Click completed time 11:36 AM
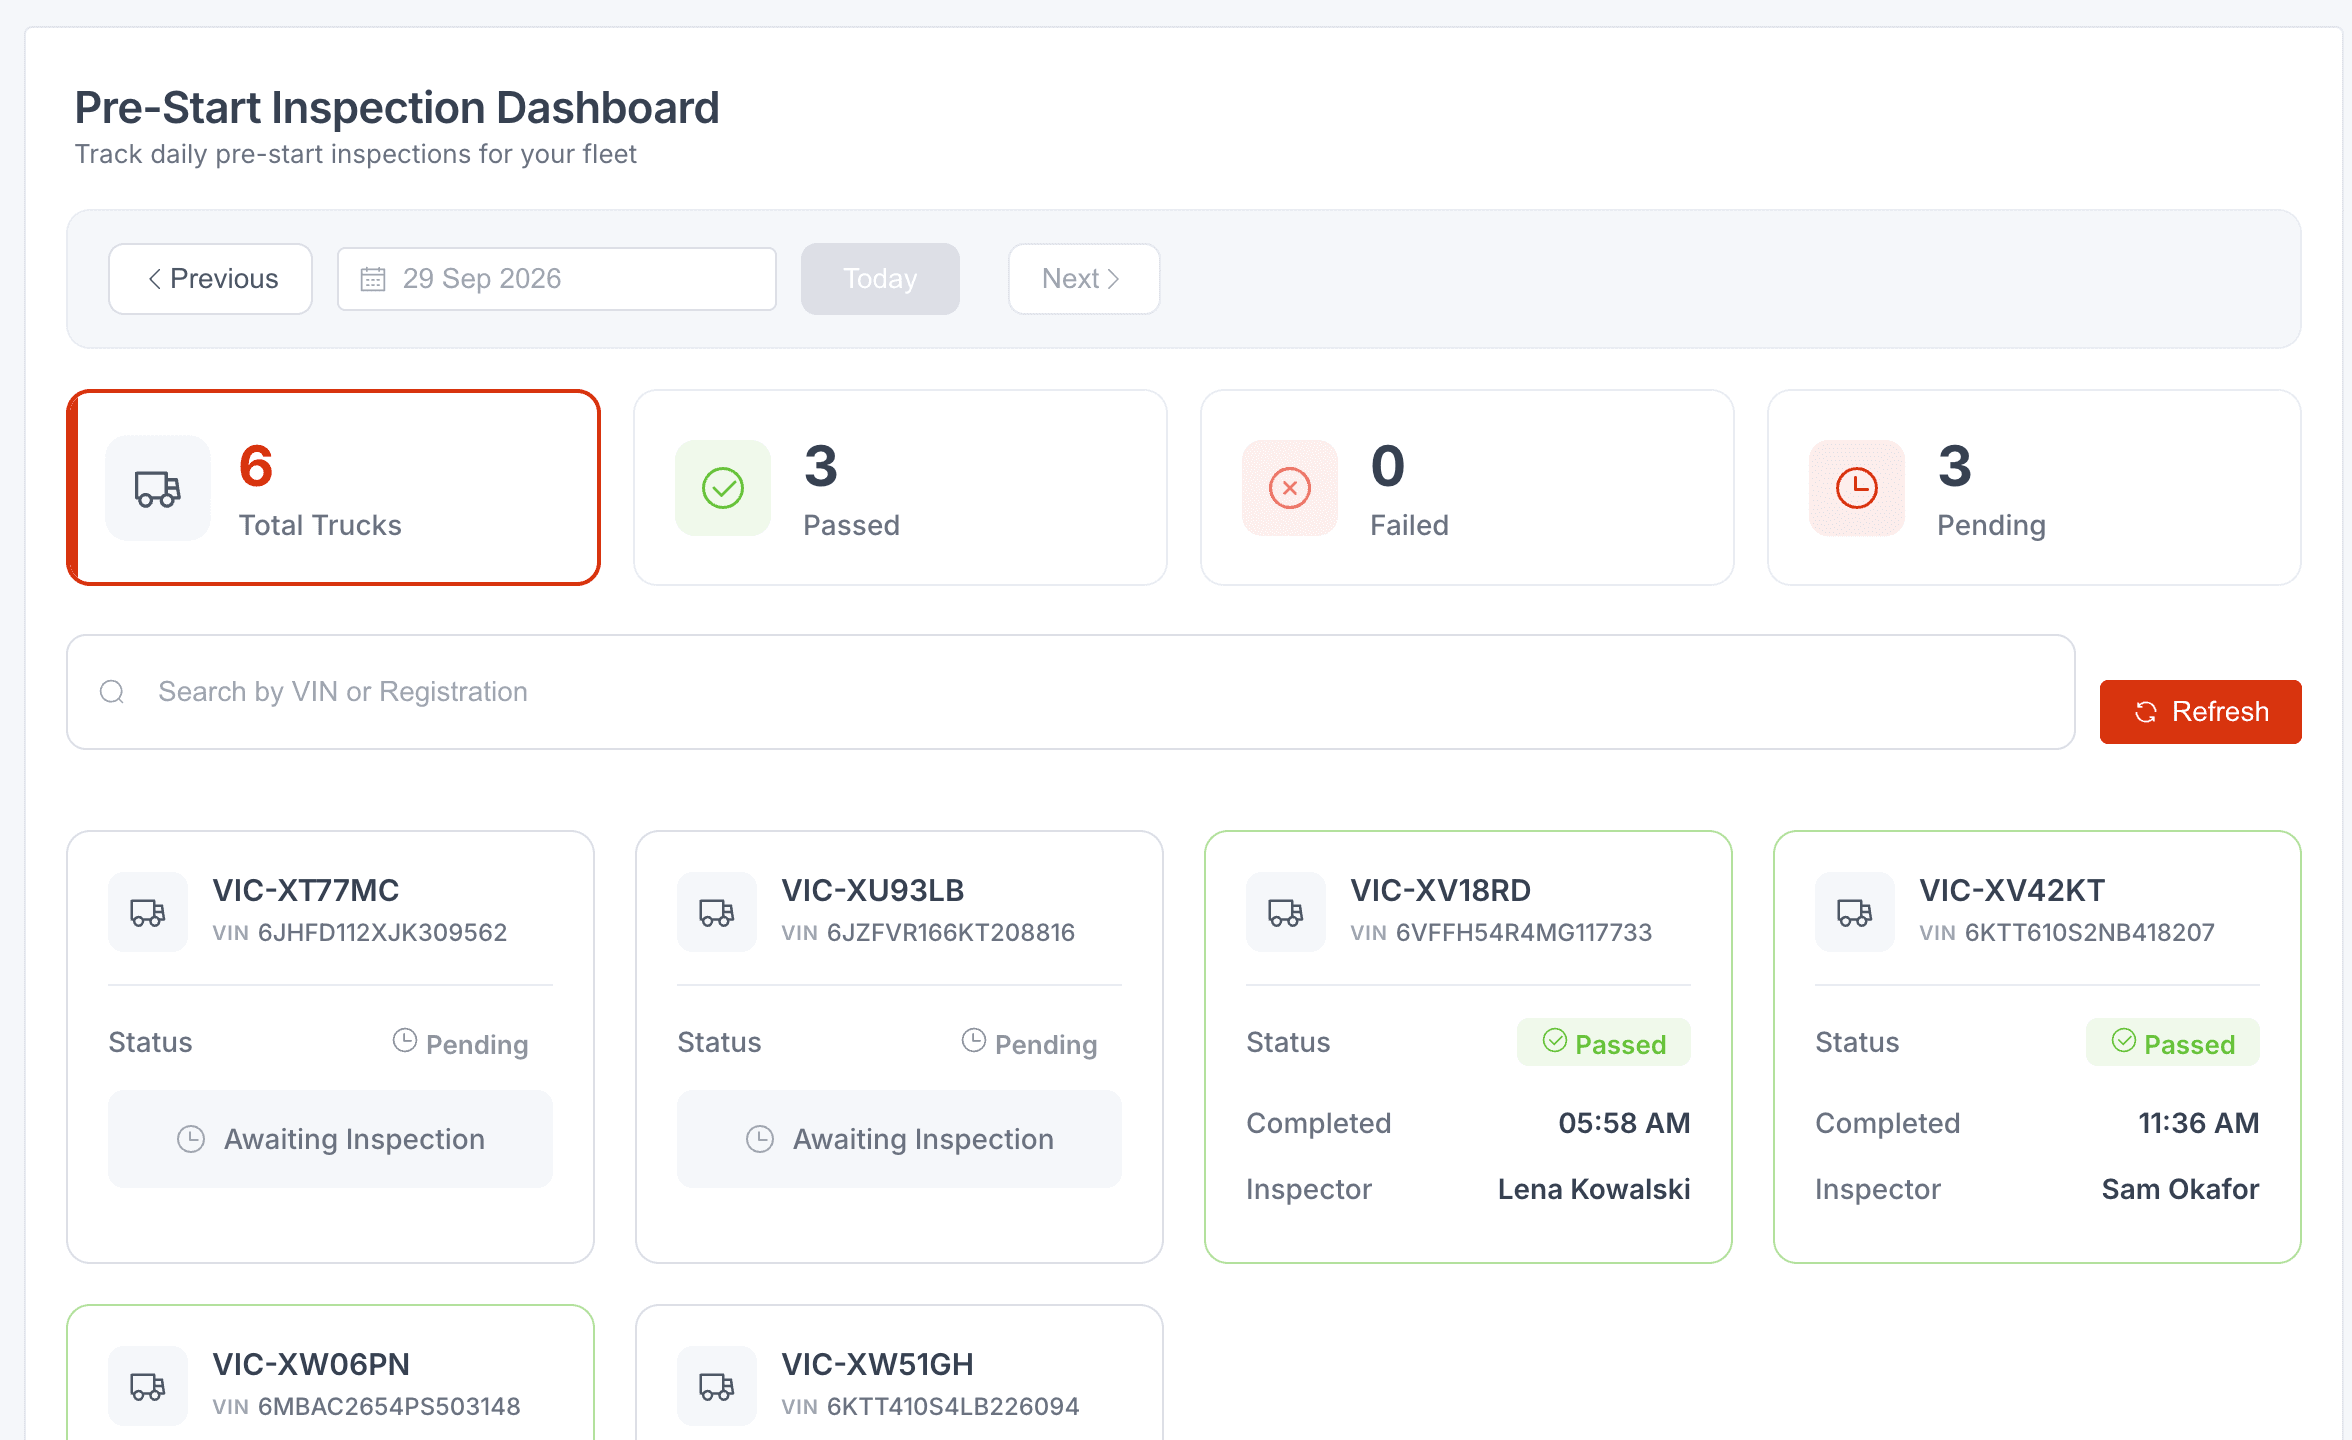The width and height of the screenshot is (2352, 1440). (2198, 1123)
